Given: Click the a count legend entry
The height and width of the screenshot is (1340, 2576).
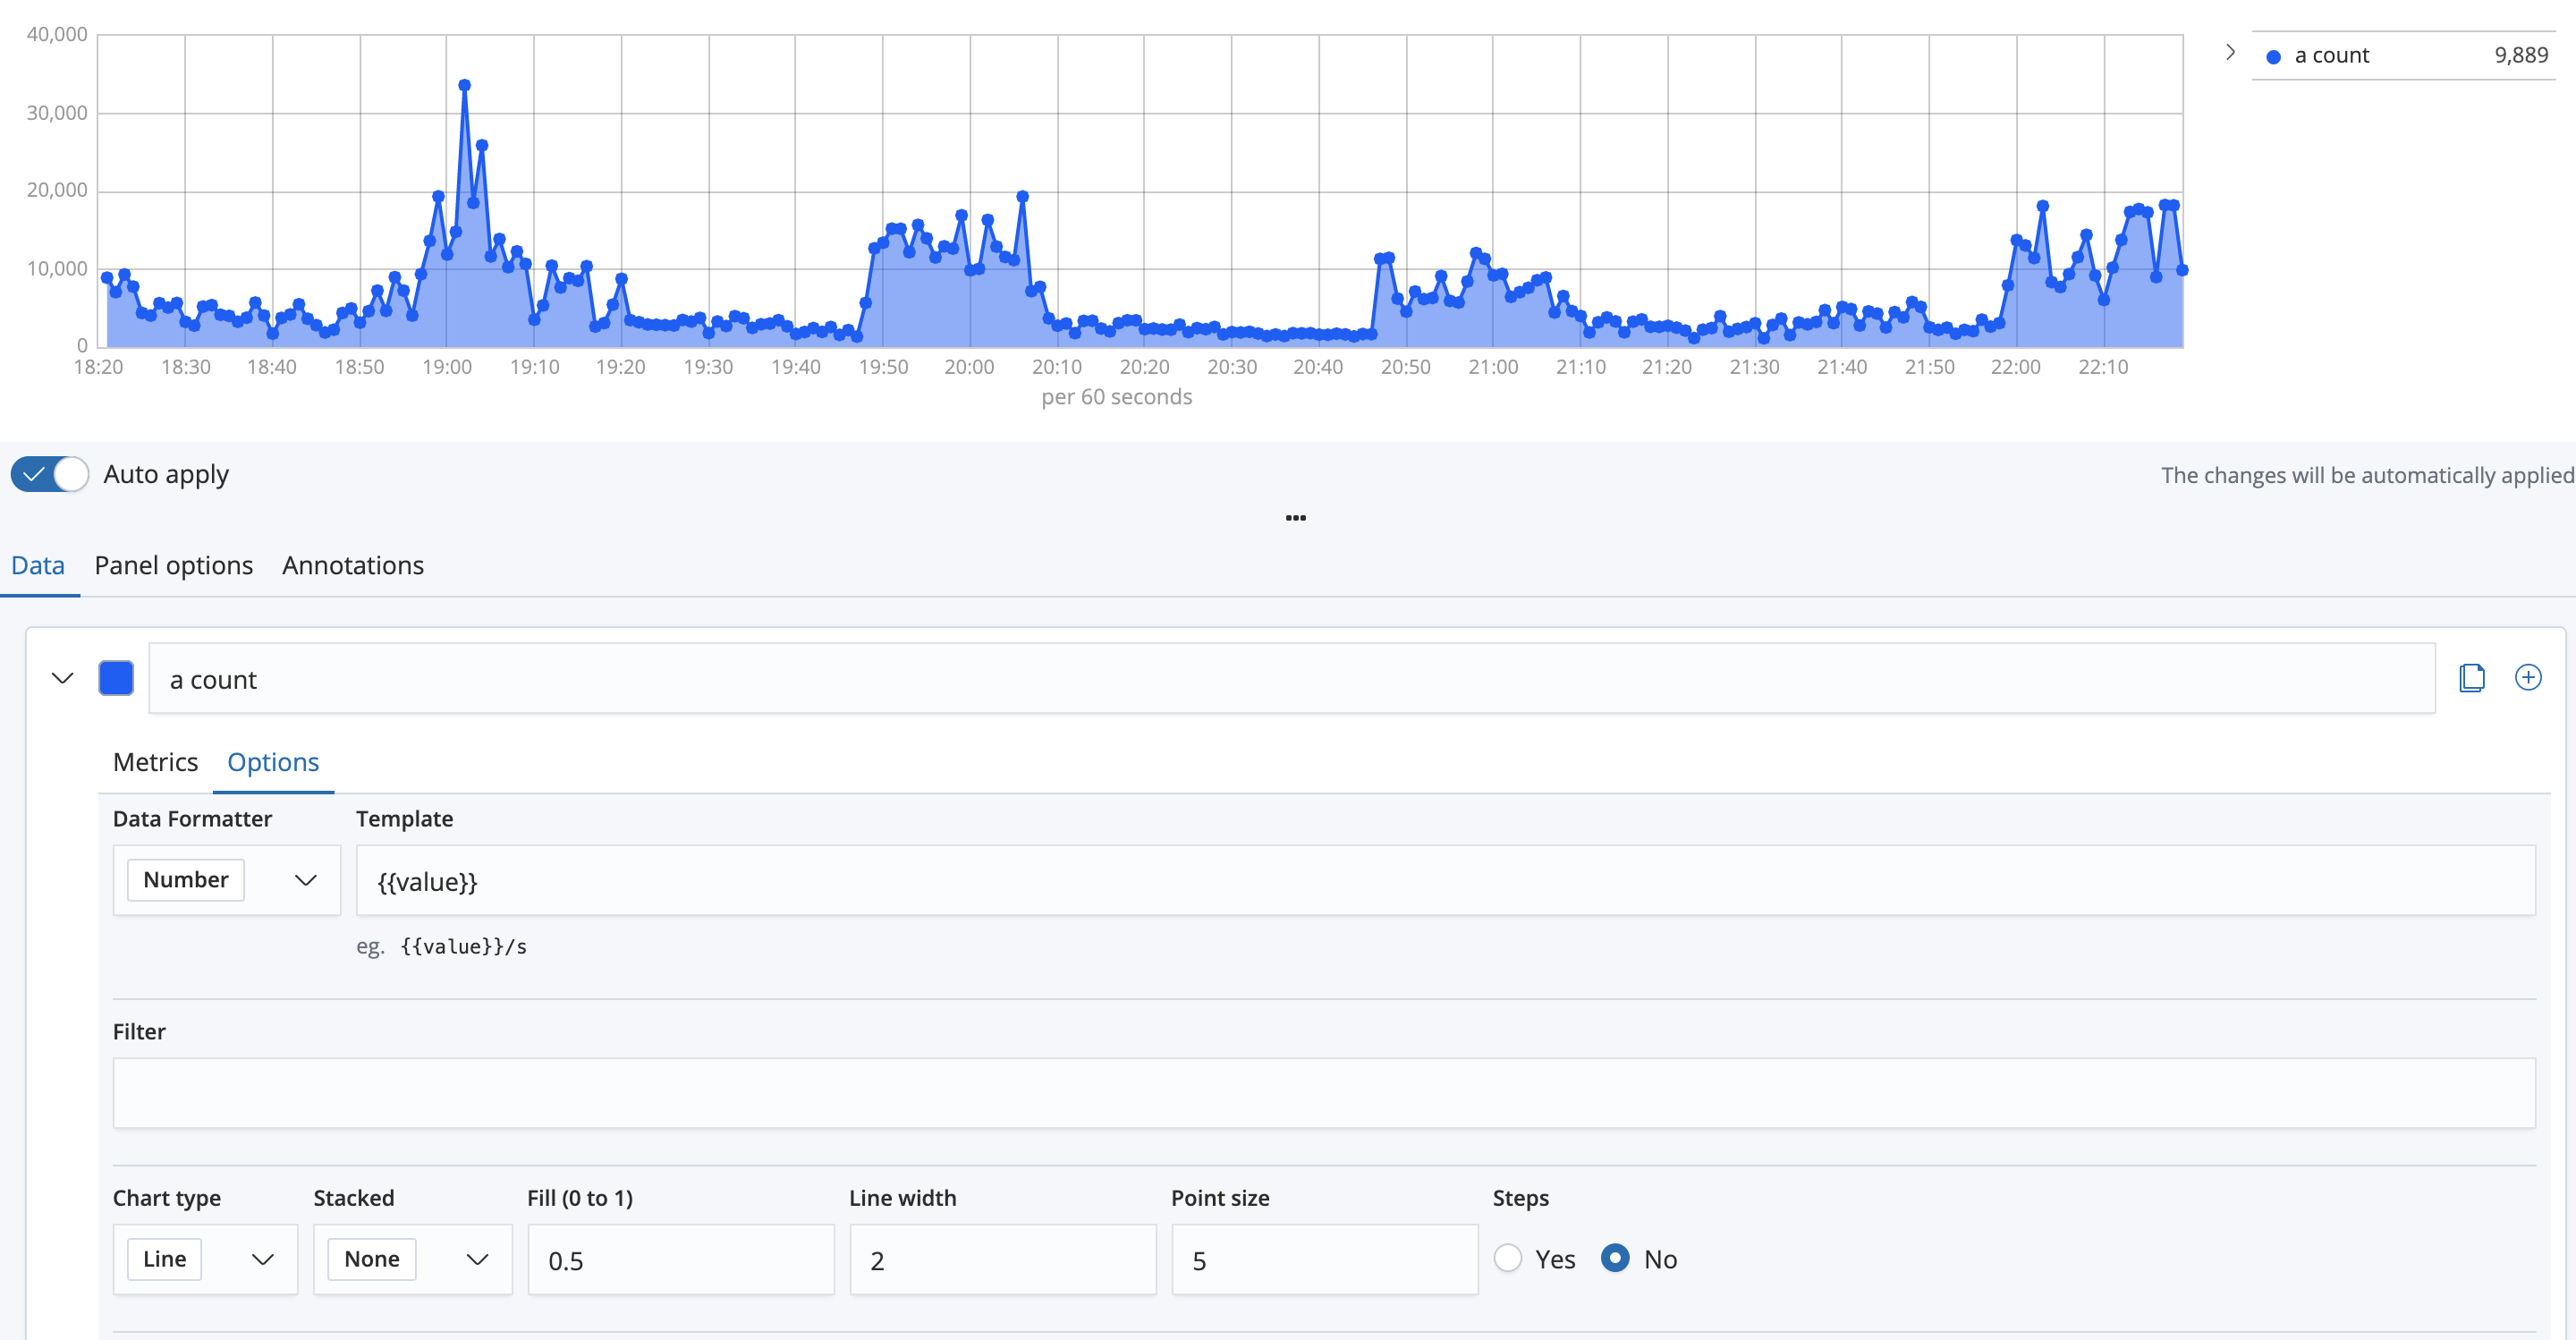Looking at the screenshot, I should click(x=2331, y=56).
